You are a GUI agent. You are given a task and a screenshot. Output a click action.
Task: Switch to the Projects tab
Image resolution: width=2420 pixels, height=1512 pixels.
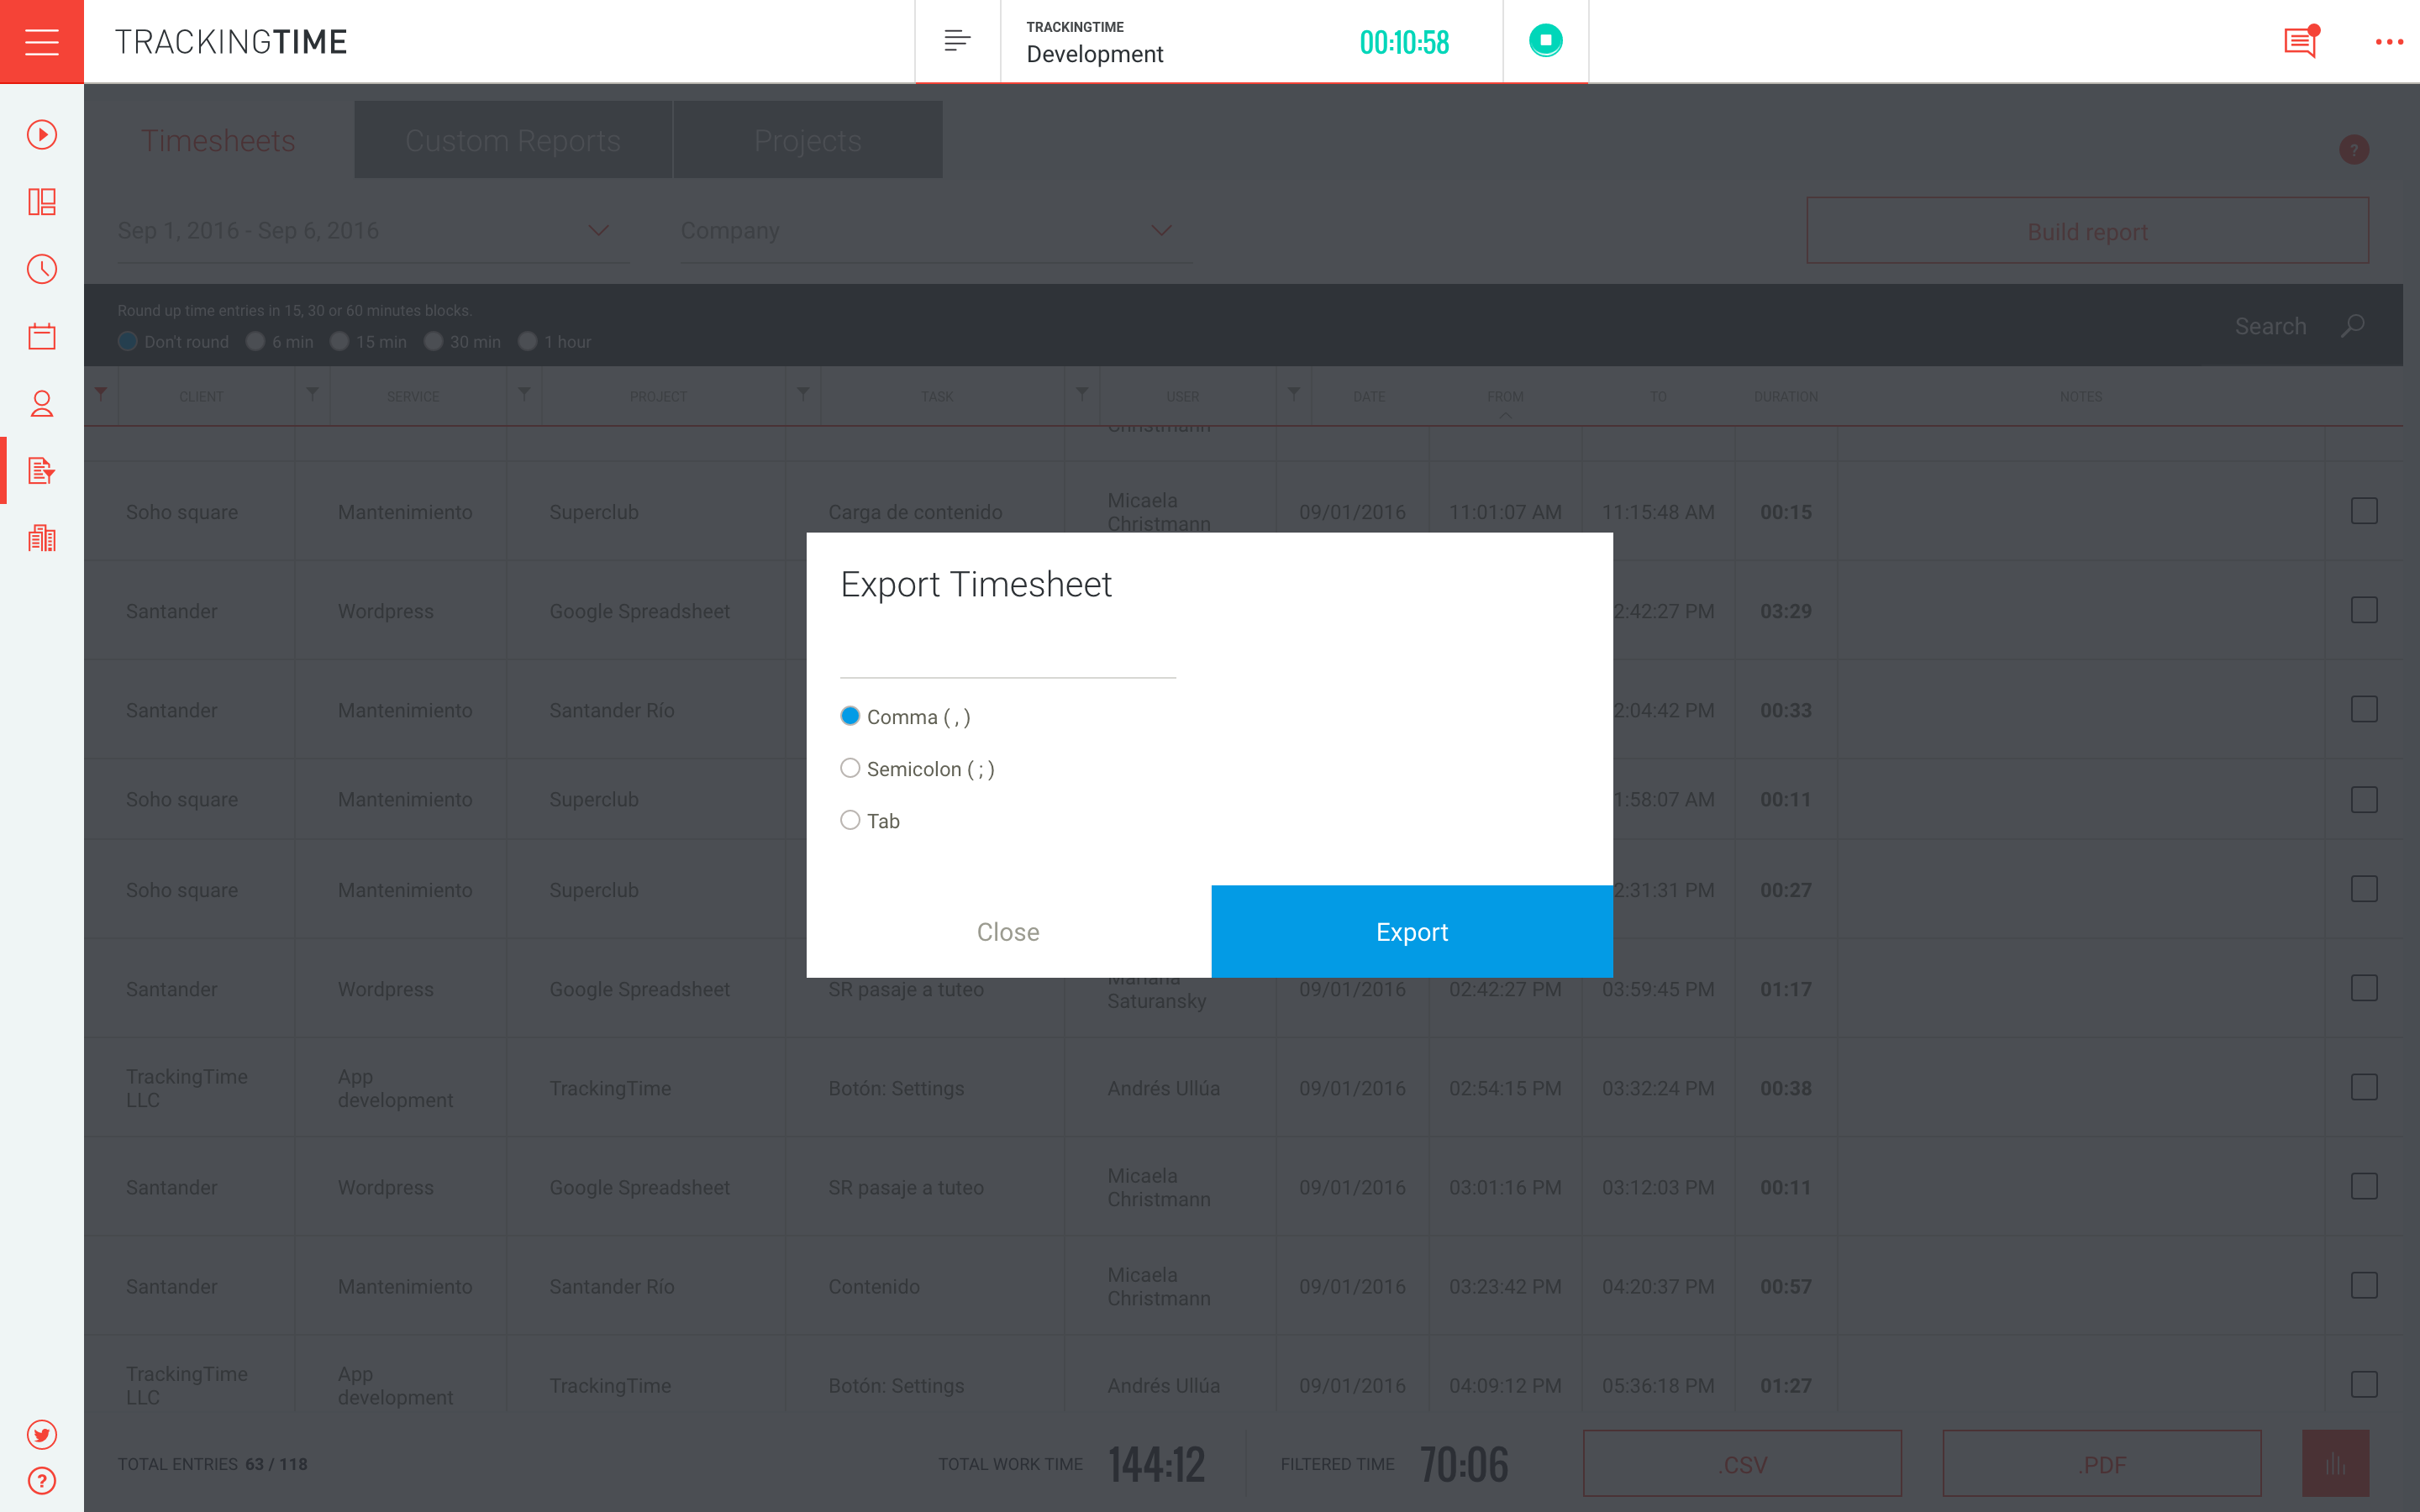coord(807,140)
